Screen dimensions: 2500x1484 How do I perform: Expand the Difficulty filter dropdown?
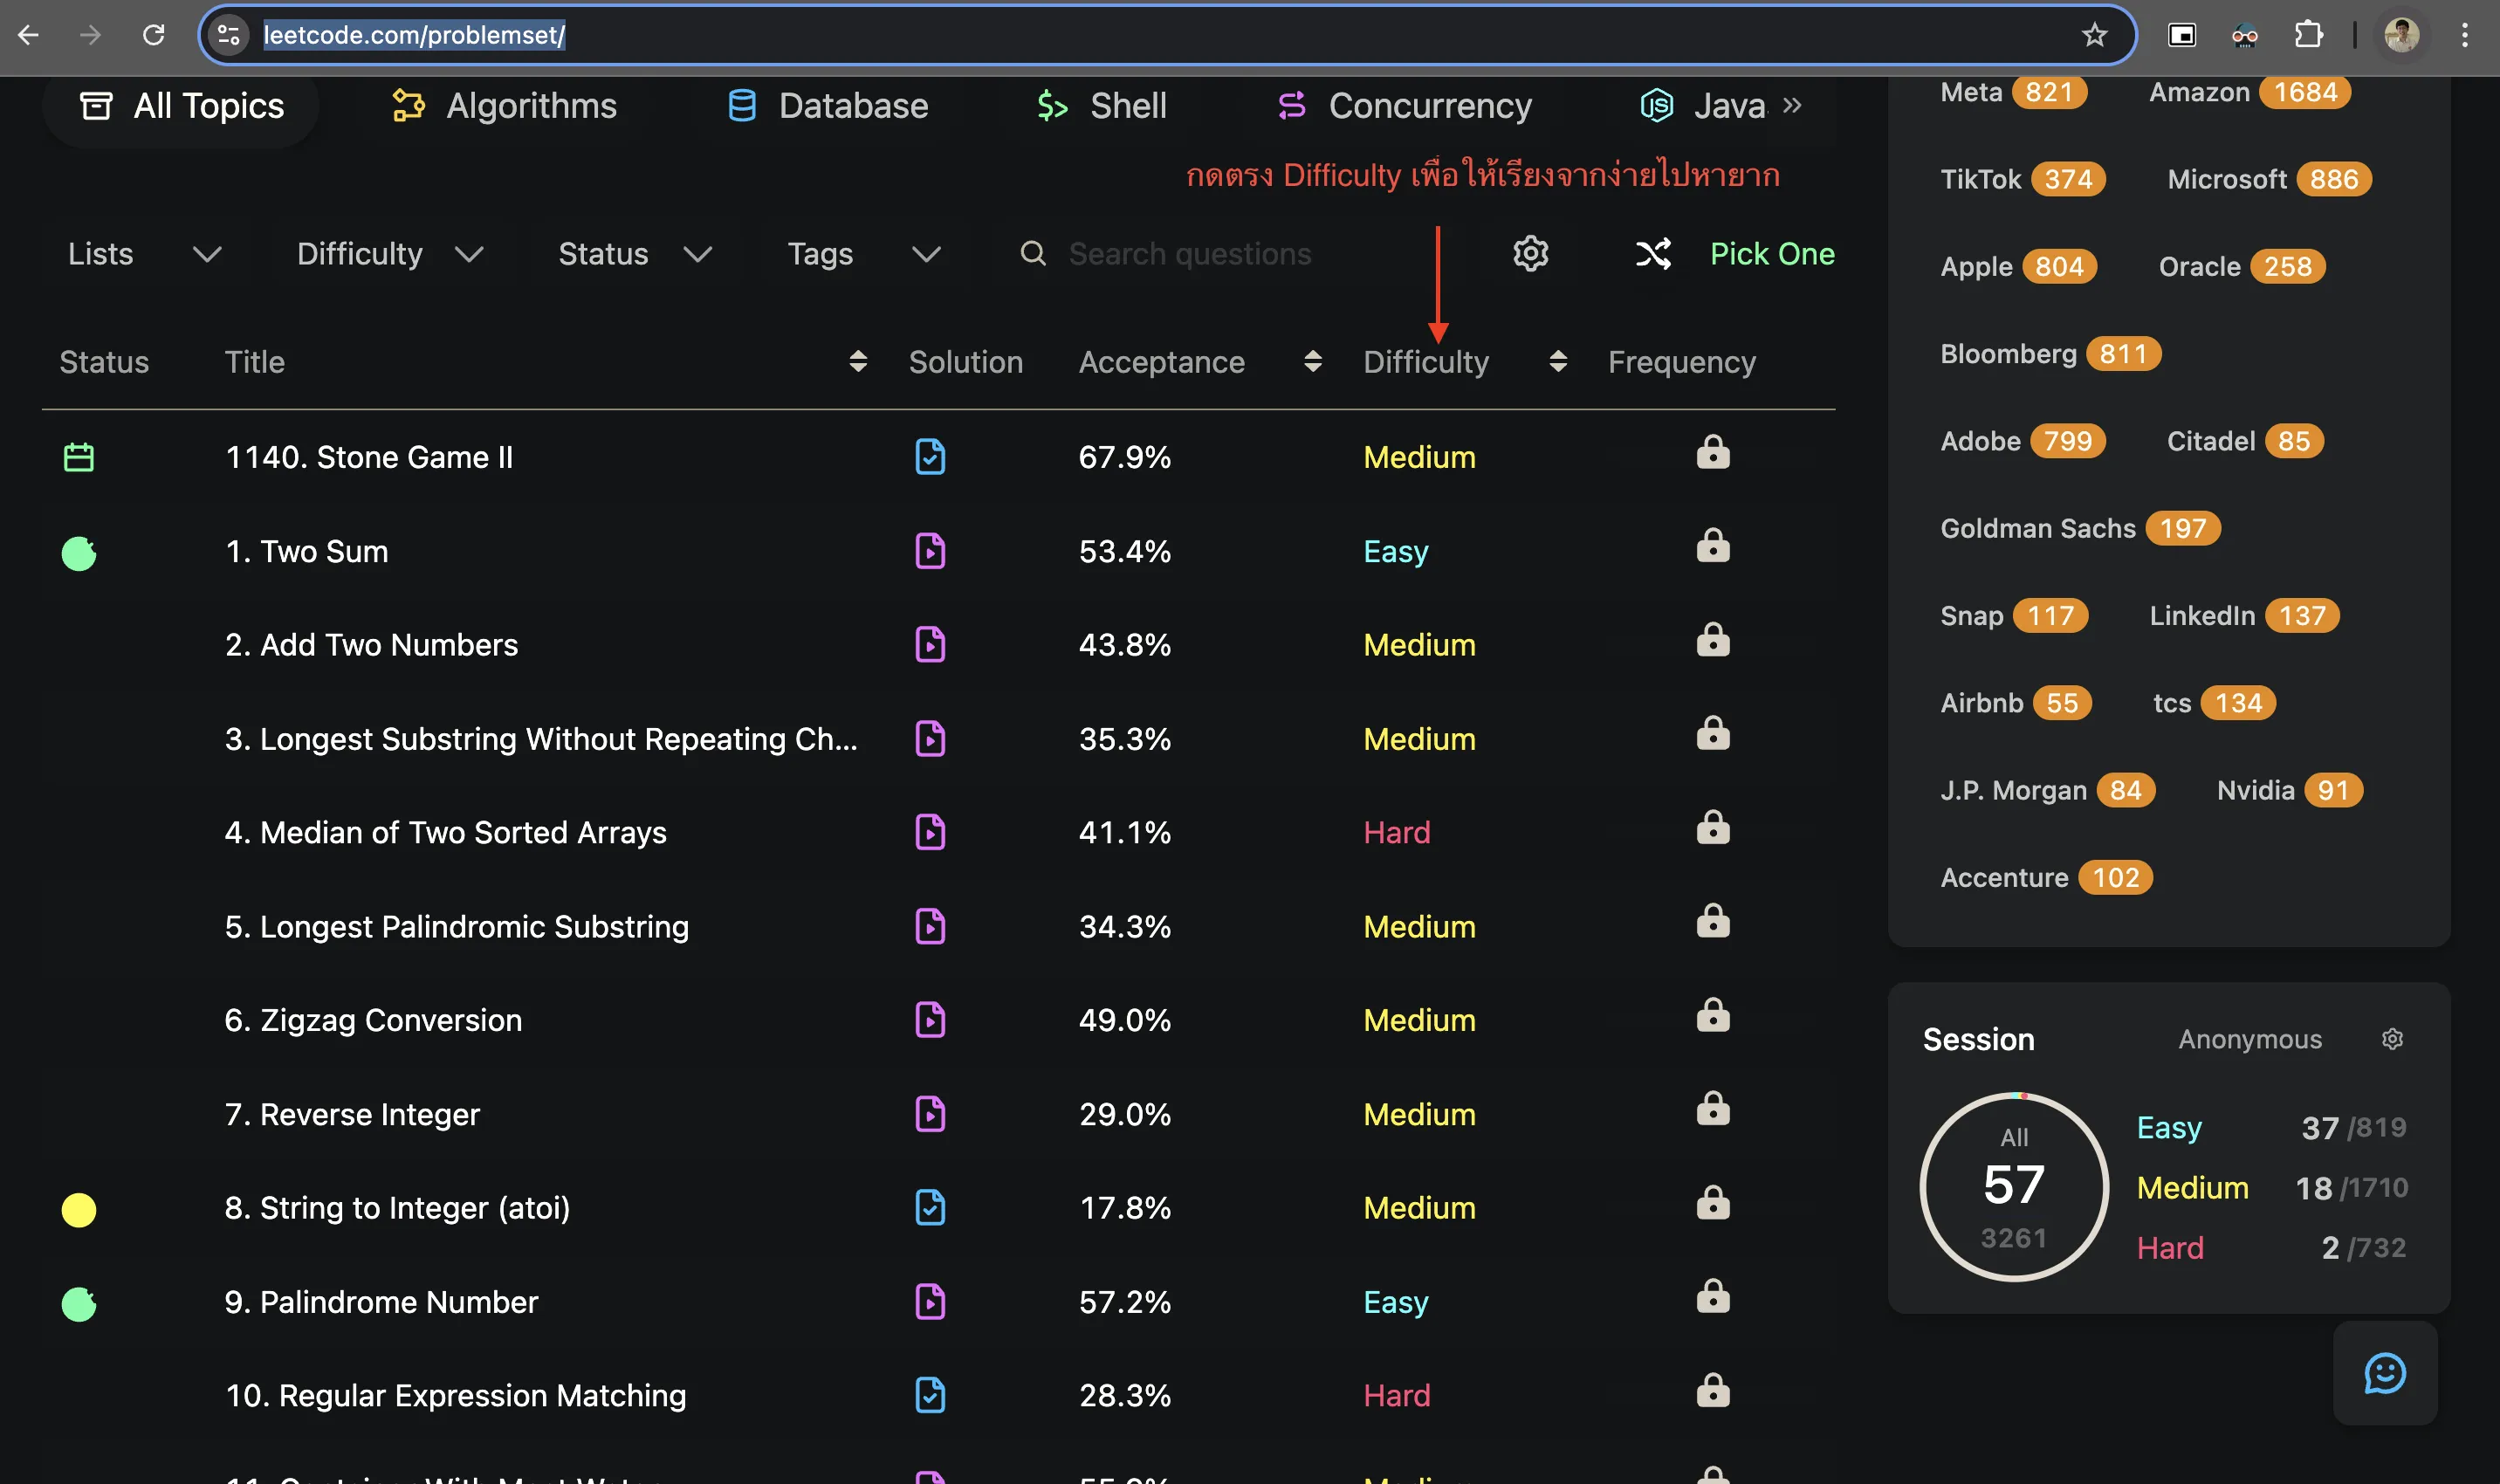pyautogui.click(x=387, y=252)
